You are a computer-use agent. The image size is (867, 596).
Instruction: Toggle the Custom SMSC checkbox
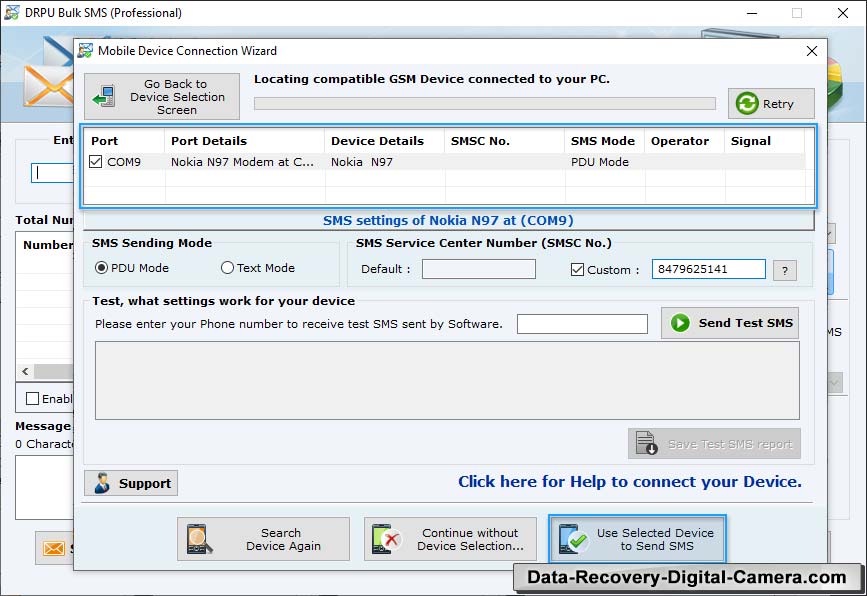577,270
